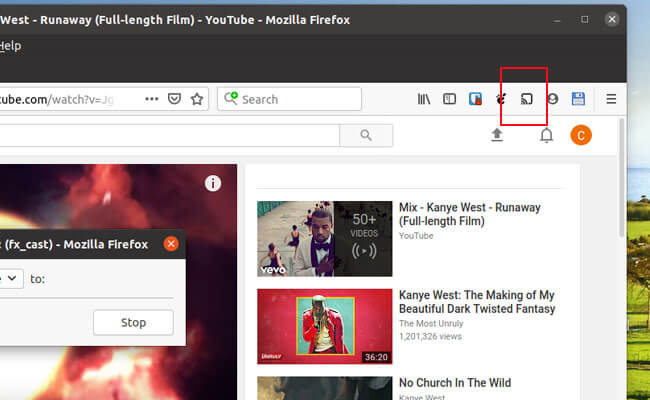The height and width of the screenshot is (400, 650).
Task: Open 'Kanye West: The Making of My' title
Action: coord(477,302)
